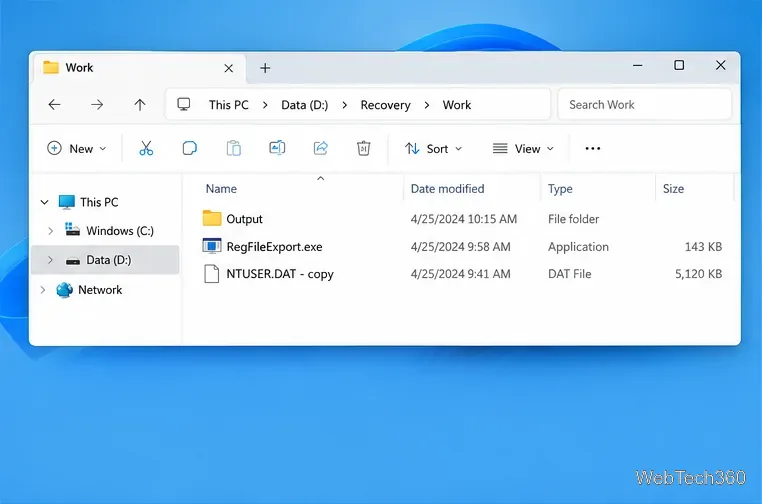
Task: Click chevron after This PC in breadcrumb
Action: (265, 105)
